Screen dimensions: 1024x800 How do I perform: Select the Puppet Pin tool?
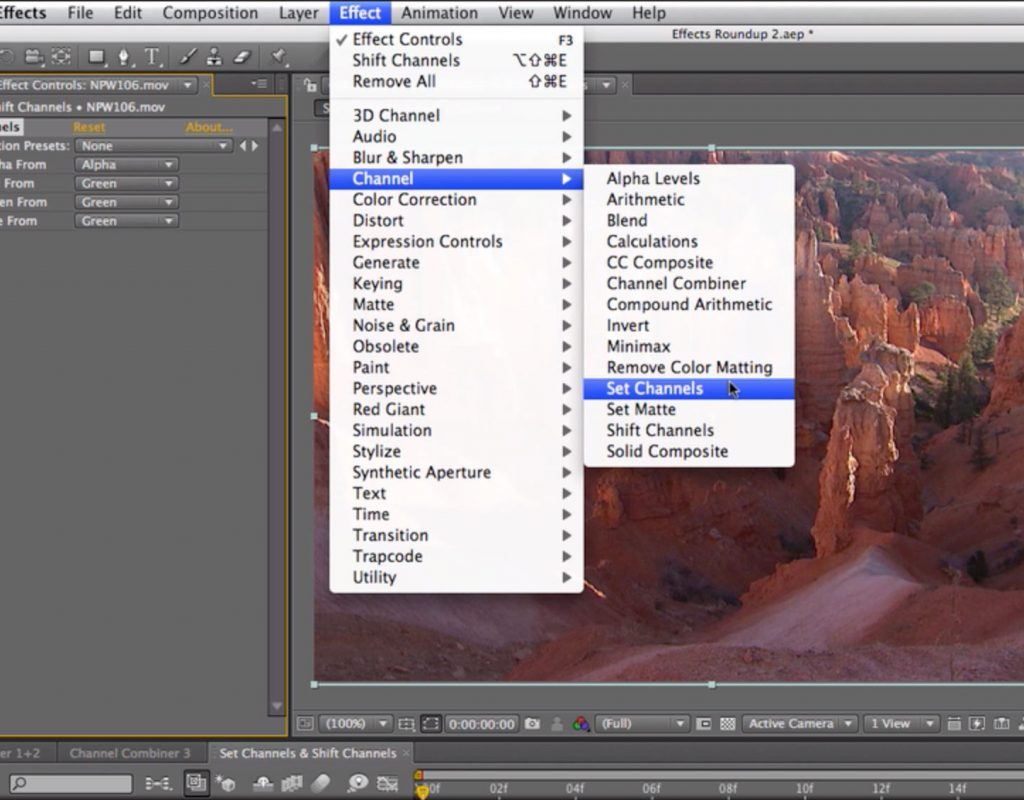(279, 57)
